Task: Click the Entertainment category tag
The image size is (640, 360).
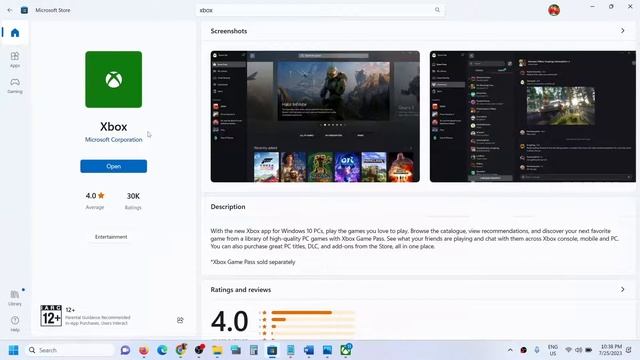Action: (x=111, y=237)
